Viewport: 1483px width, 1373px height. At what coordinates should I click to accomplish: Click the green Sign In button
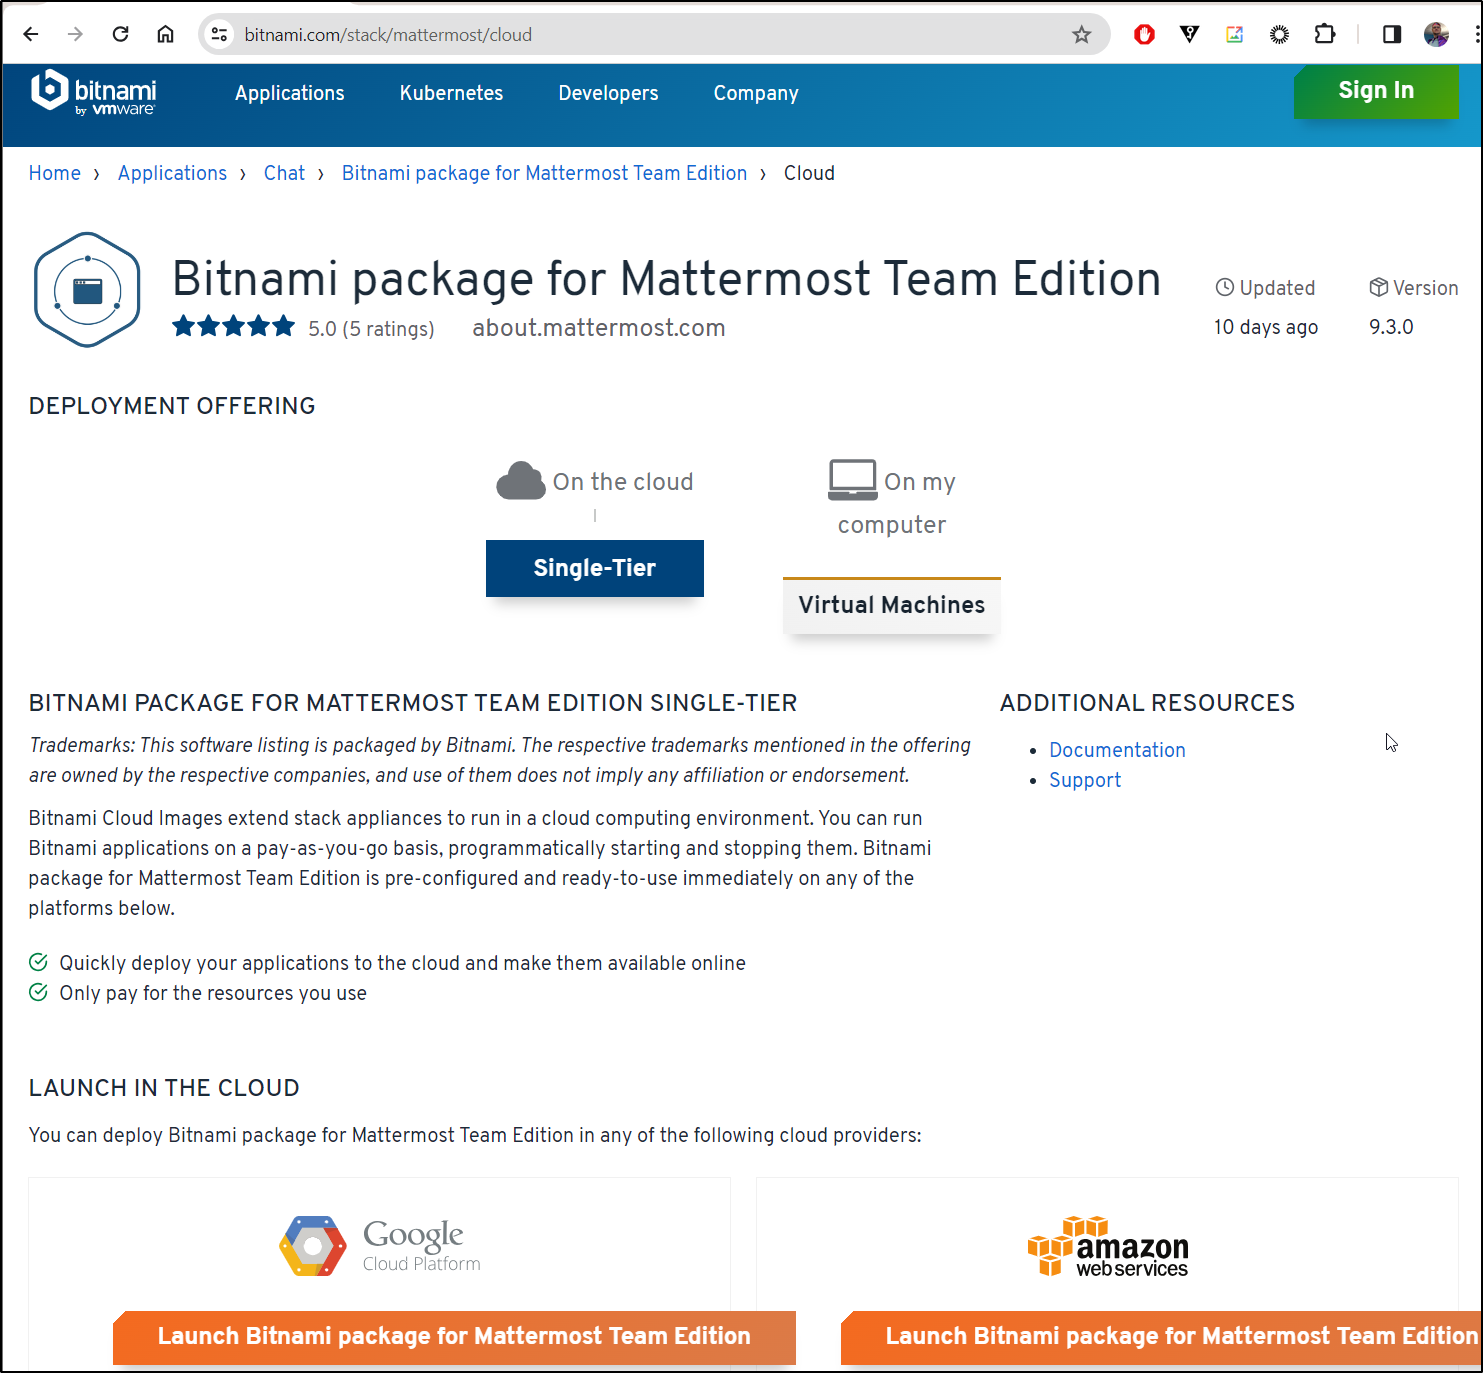point(1376,91)
